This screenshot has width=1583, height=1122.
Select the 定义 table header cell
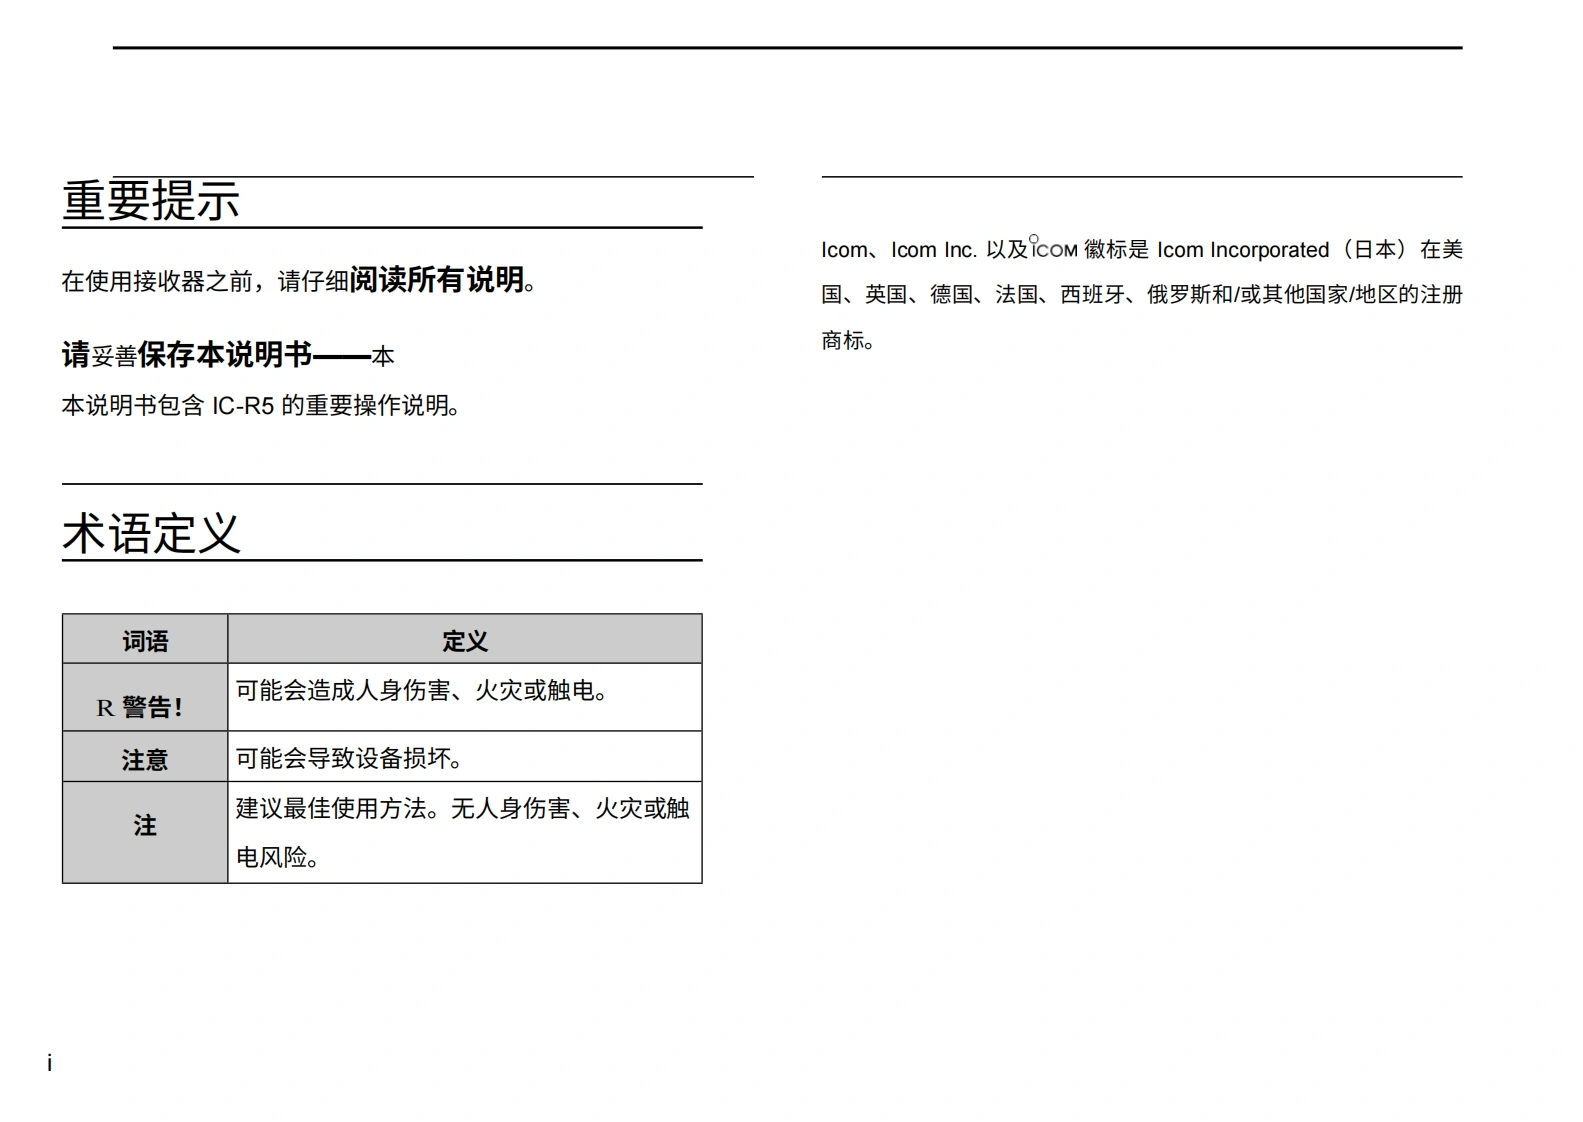click(x=464, y=641)
